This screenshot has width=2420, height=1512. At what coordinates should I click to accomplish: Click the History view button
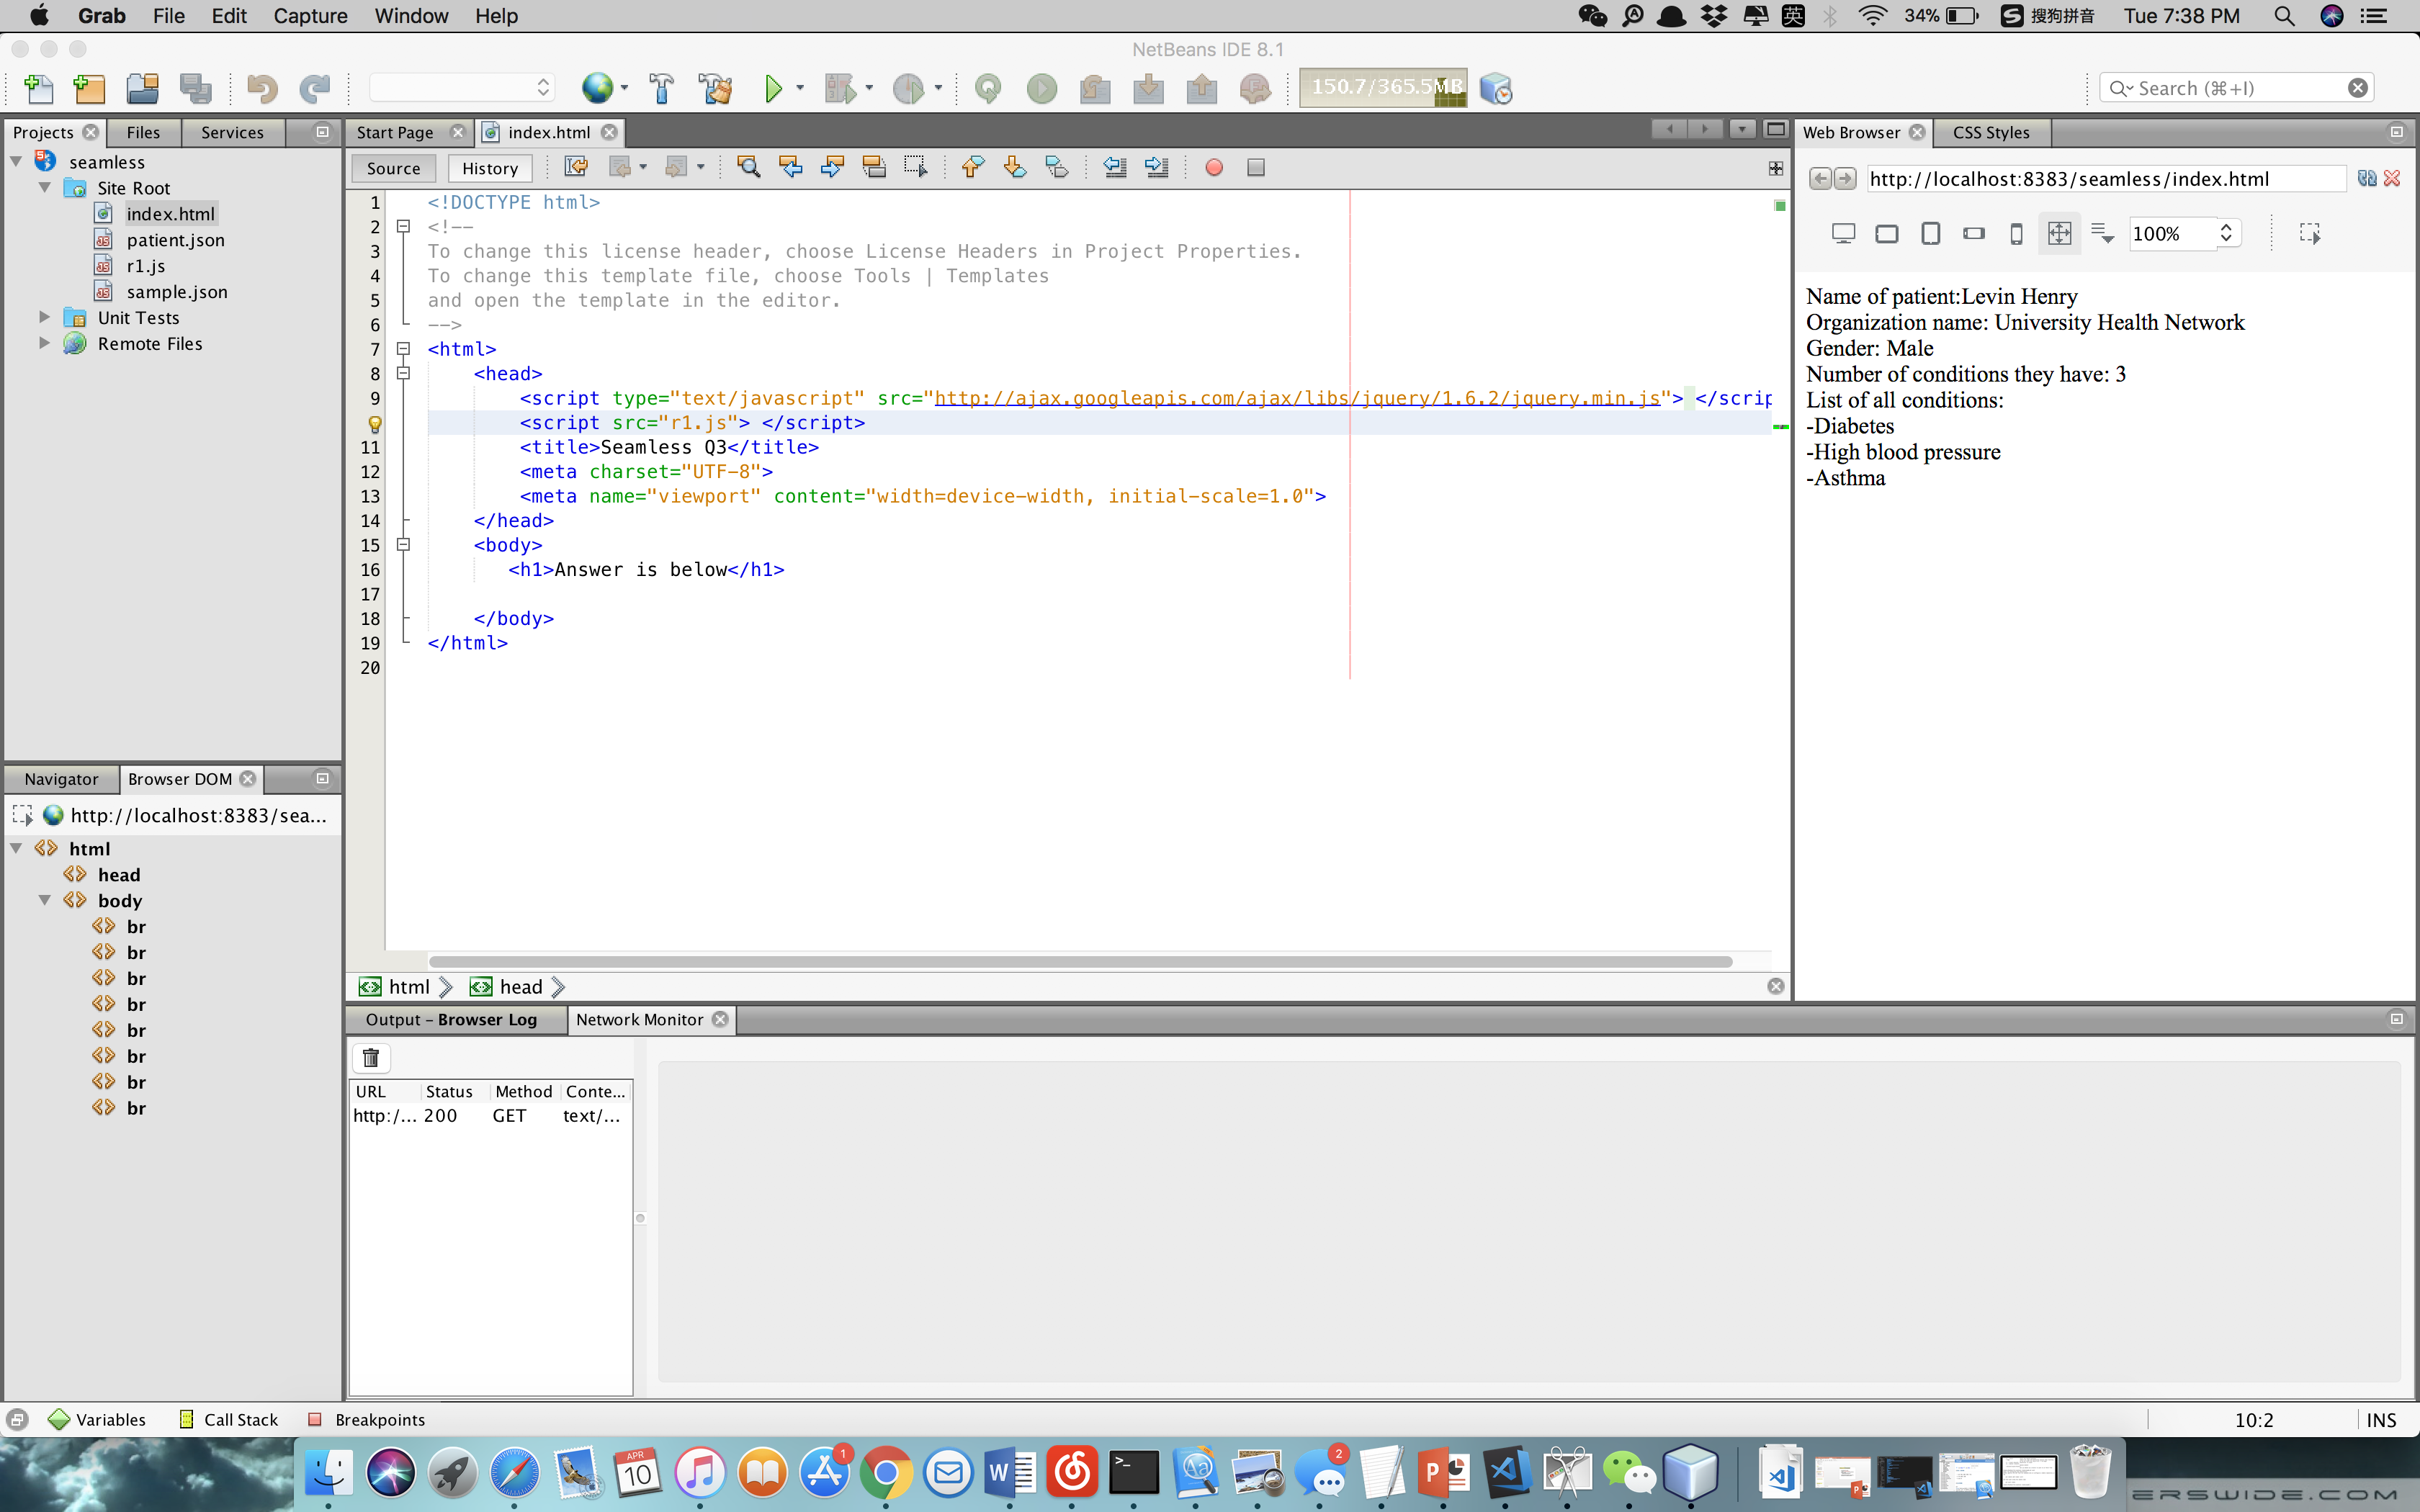[490, 168]
